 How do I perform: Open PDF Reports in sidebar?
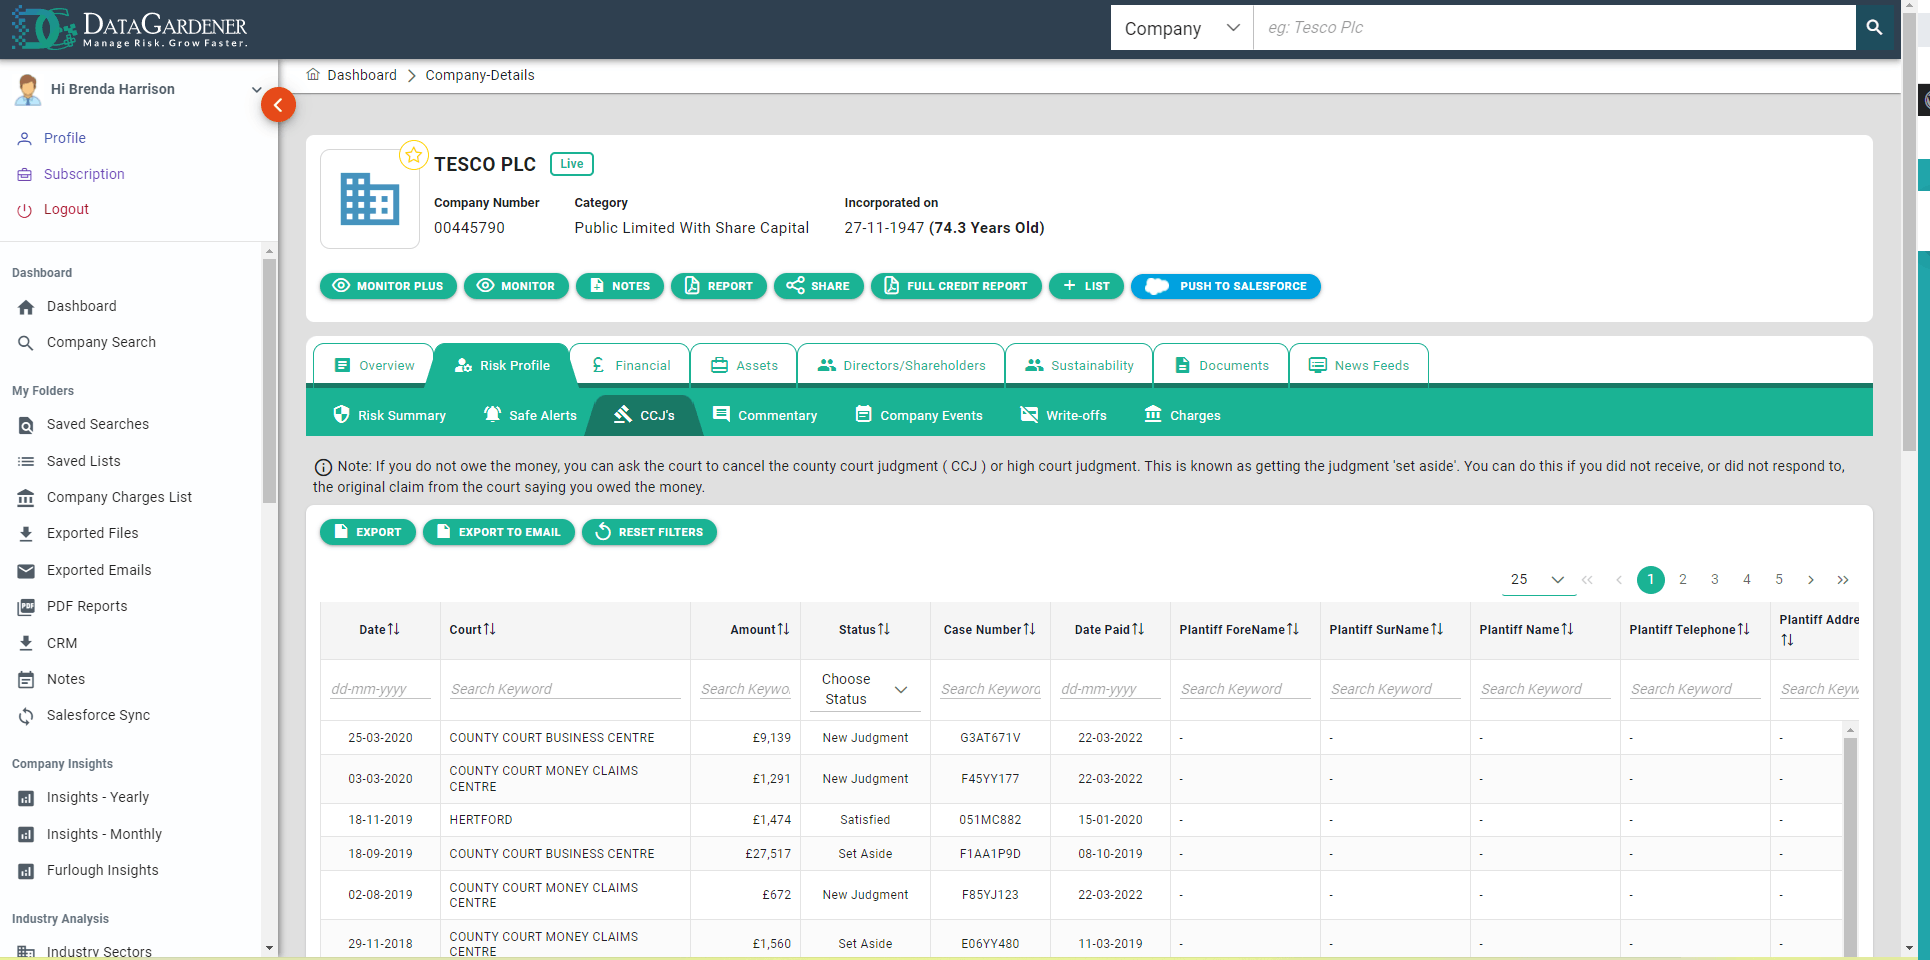pyautogui.click(x=87, y=606)
